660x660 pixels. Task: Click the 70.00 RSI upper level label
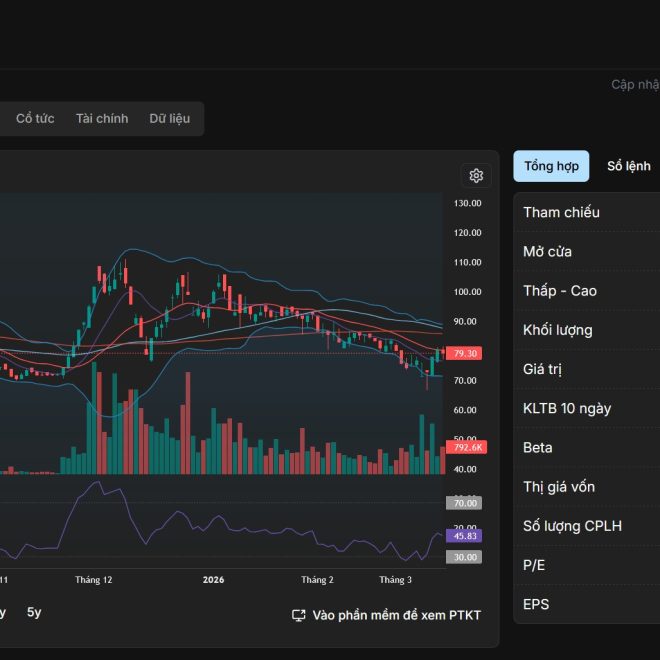click(x=464, y=503)
